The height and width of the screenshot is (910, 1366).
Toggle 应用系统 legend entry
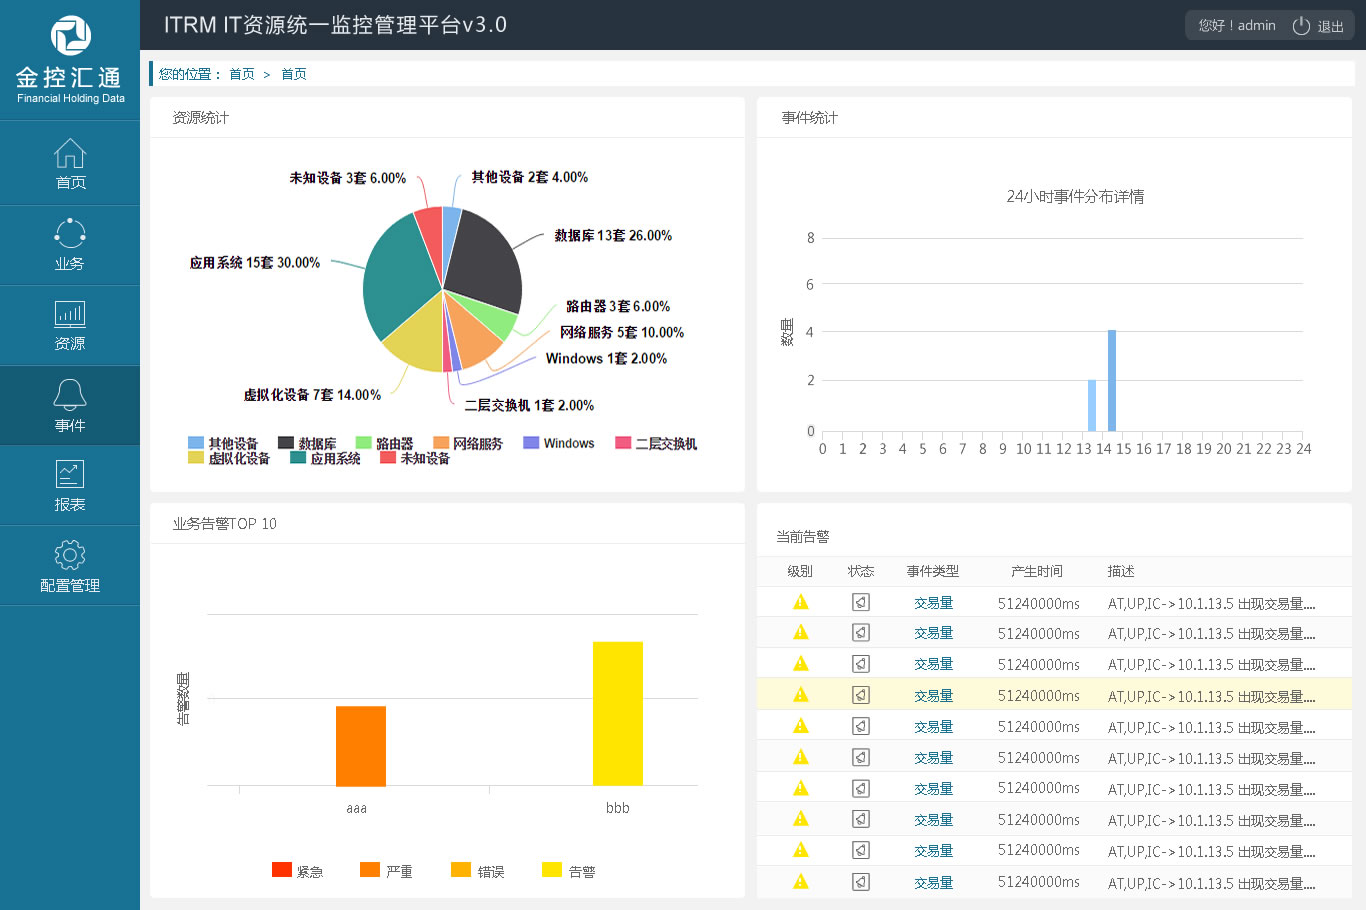click(x=325, y=458)
